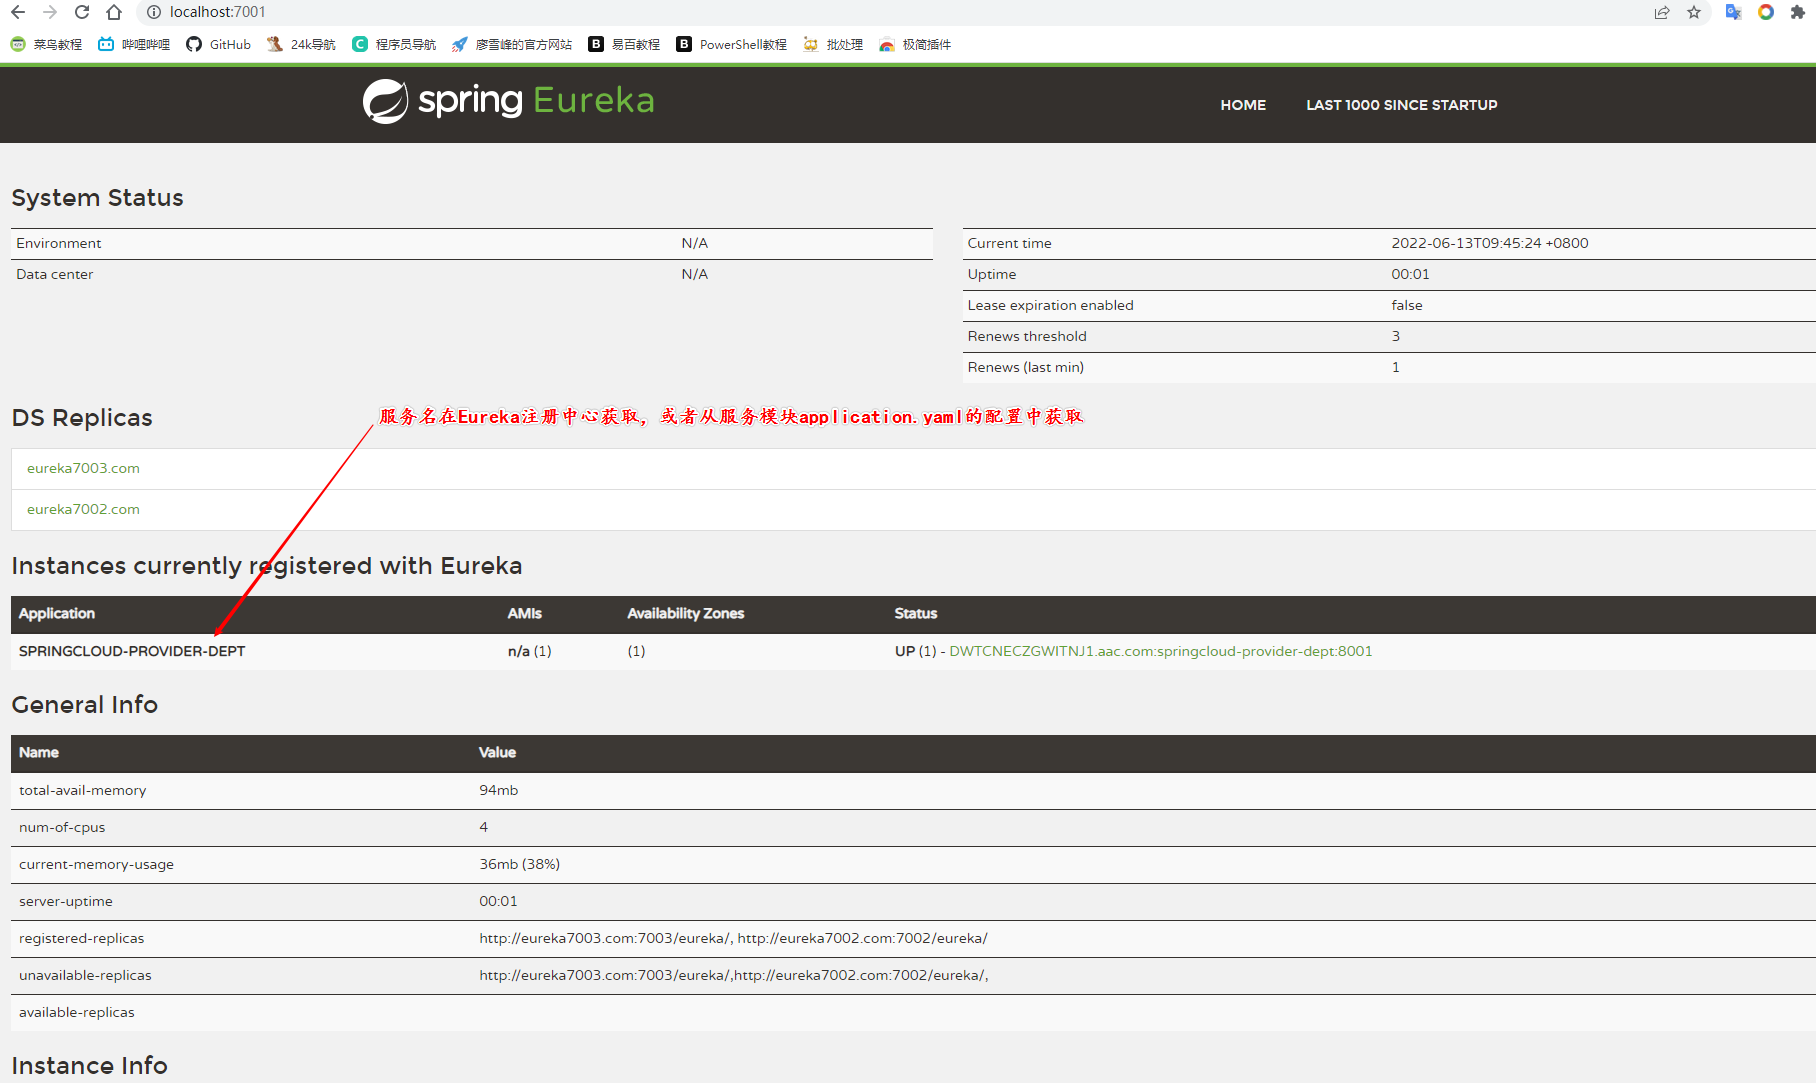
Task: Click the Spring Eureka logo
Action: pyautogui.click(x=508, y=101)
